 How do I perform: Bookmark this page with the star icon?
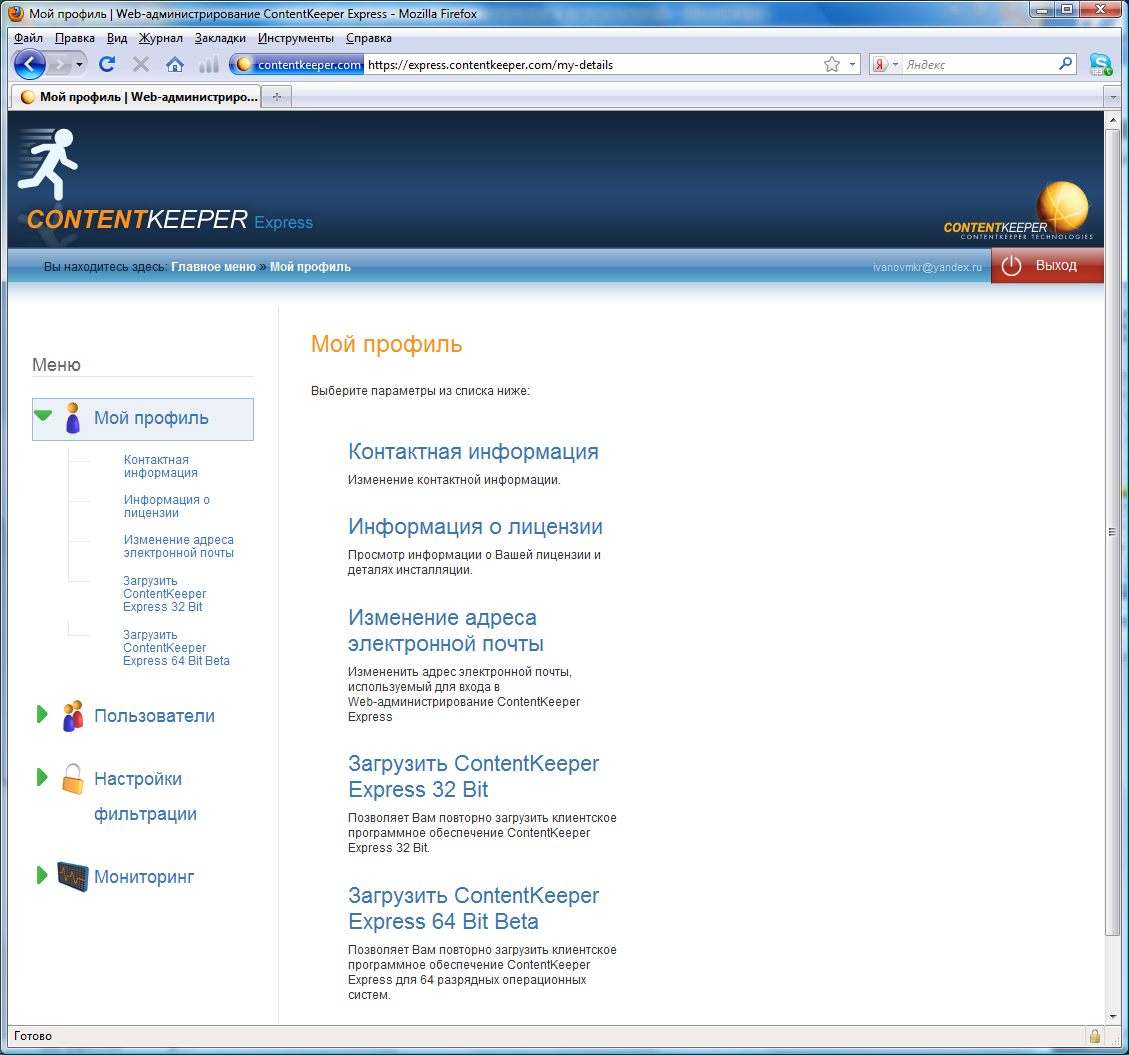pos(832,65)
